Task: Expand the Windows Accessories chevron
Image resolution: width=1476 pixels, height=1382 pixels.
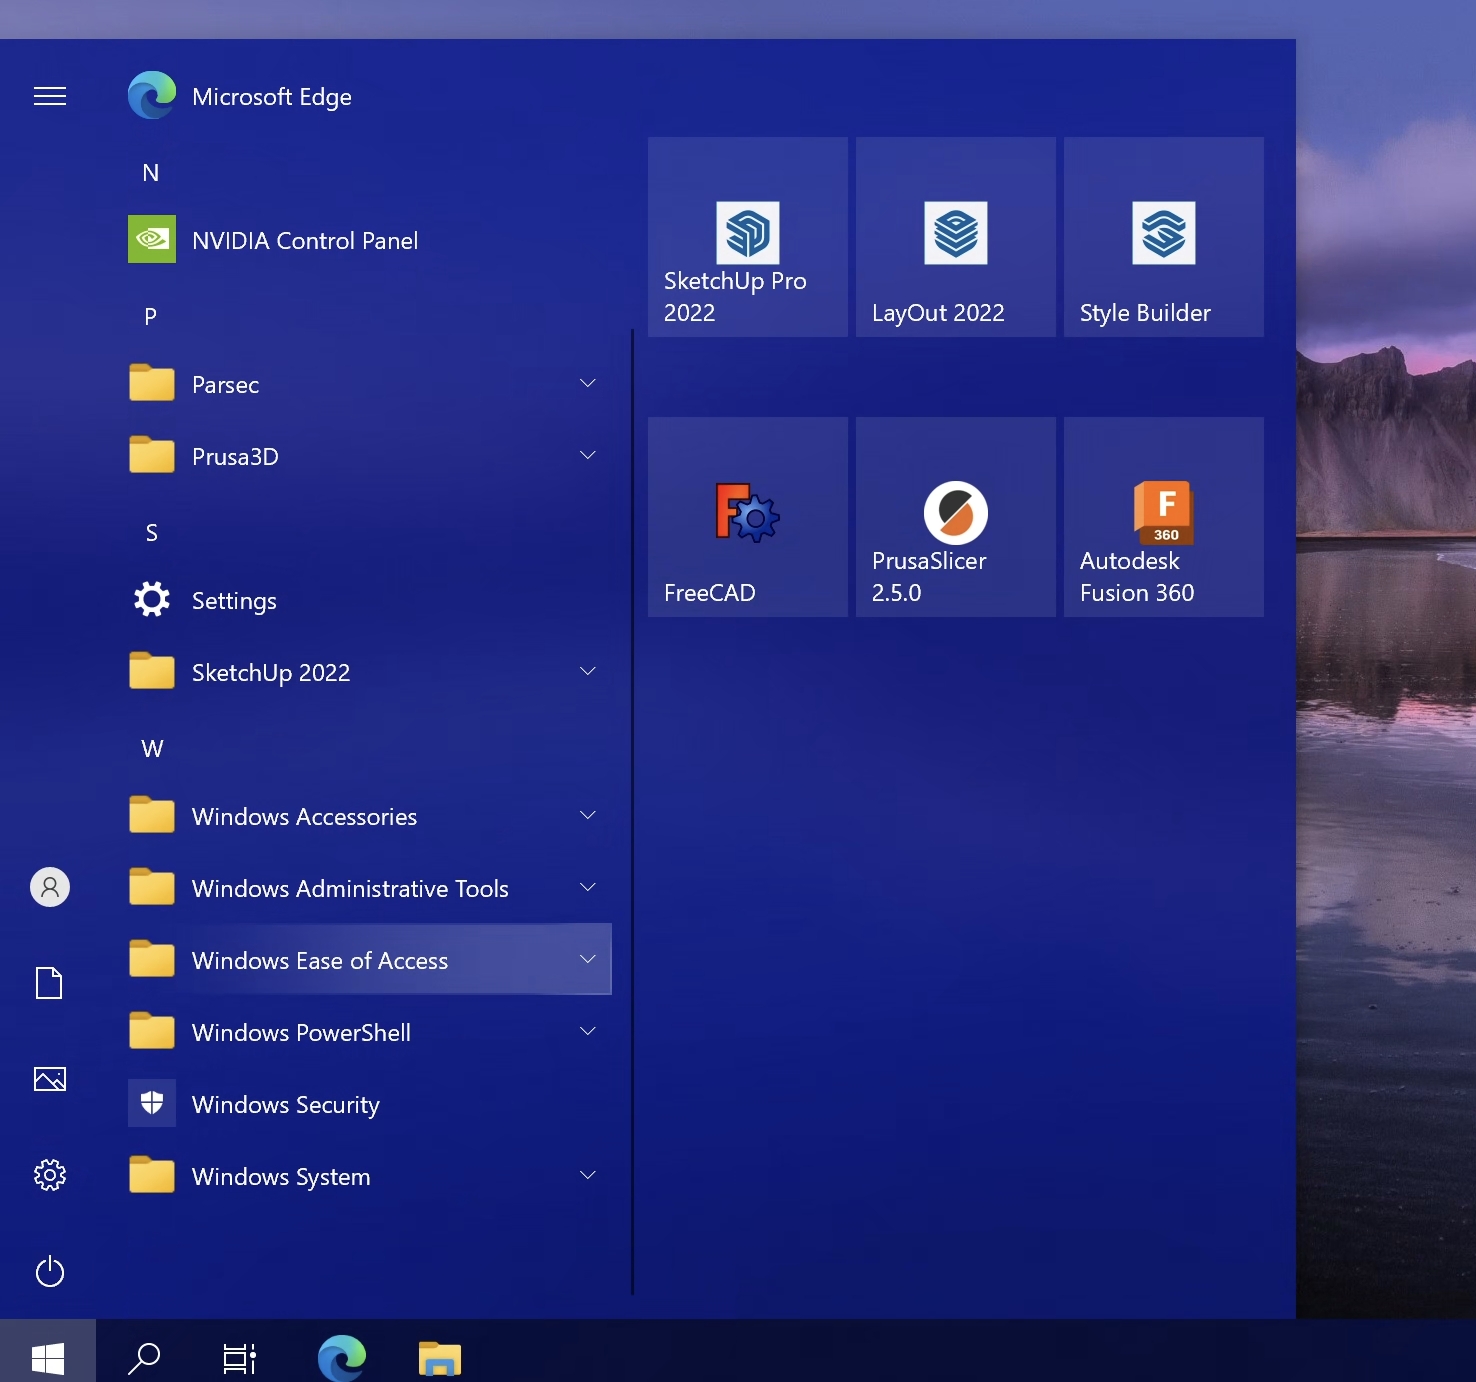Action: point(588,815)
